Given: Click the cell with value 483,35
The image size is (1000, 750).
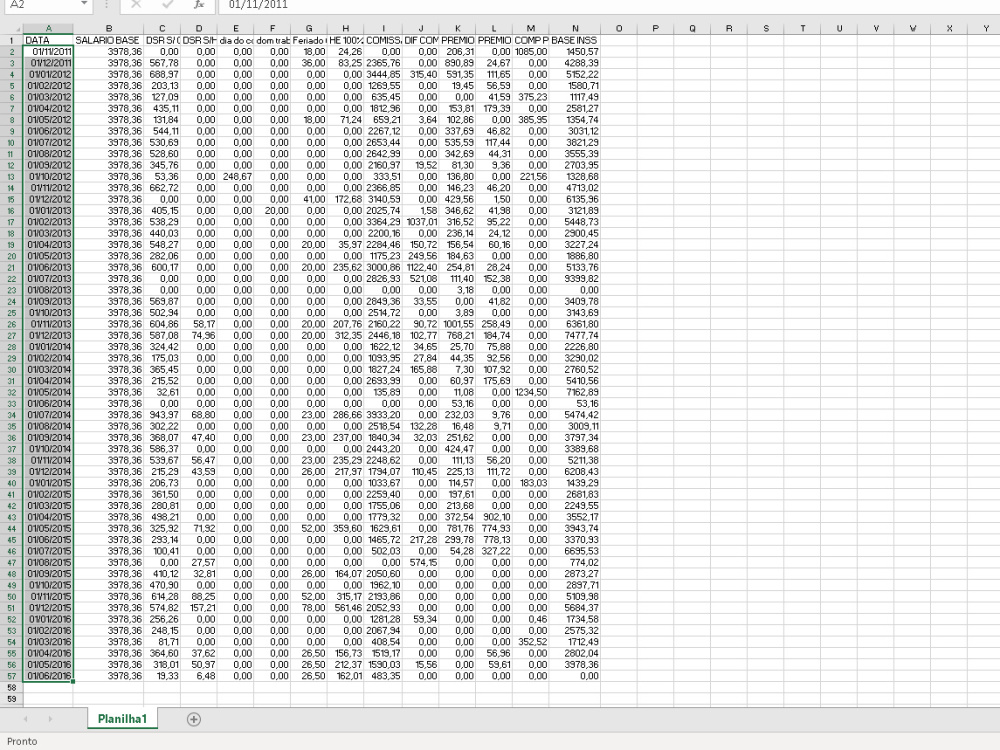Looking at the screenshot, I should pos(383,676).
